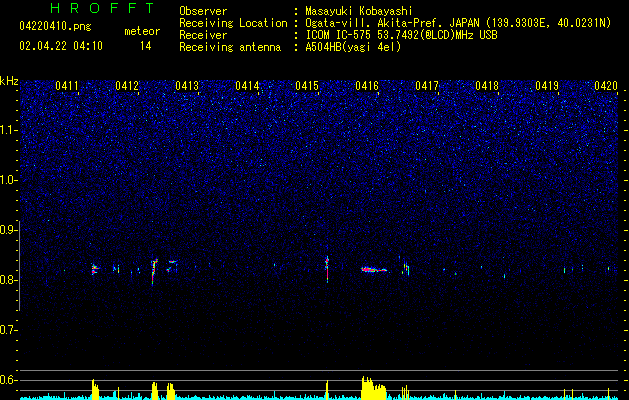Click the yellow power spike at 0415

(x=327, y=390)
